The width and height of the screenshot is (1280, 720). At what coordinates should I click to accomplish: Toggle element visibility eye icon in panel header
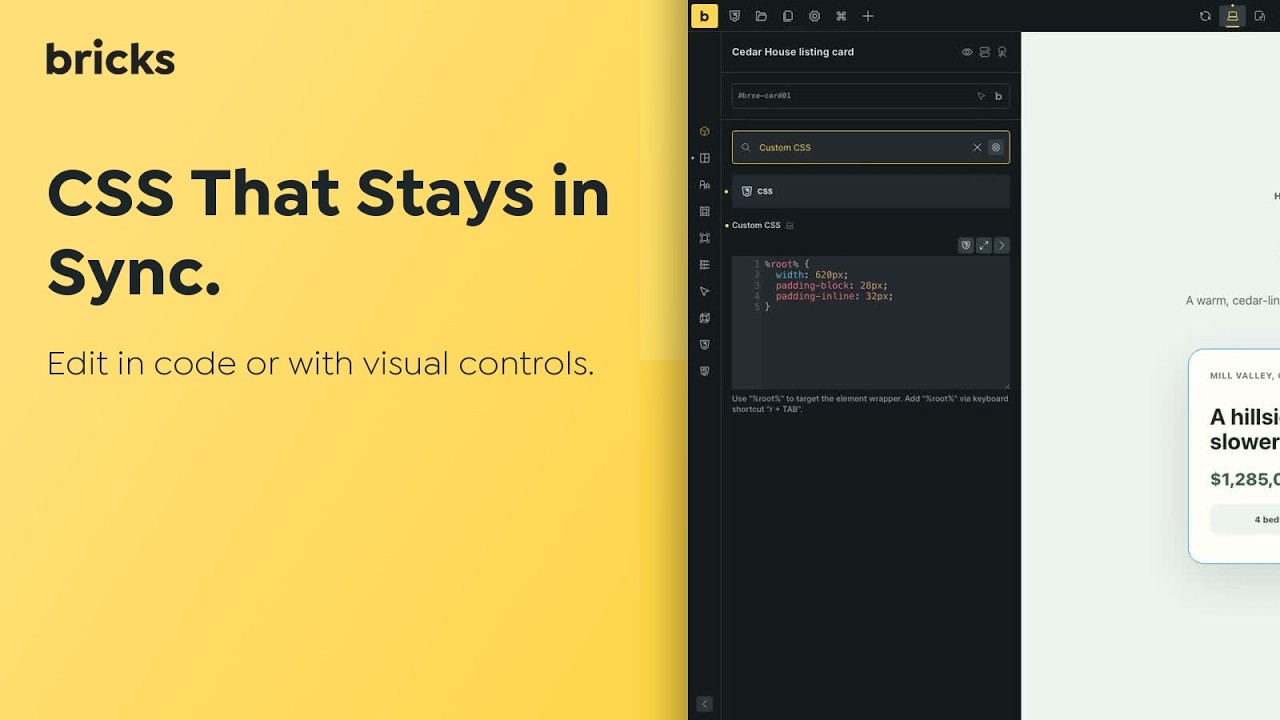(x=967, y=52)
